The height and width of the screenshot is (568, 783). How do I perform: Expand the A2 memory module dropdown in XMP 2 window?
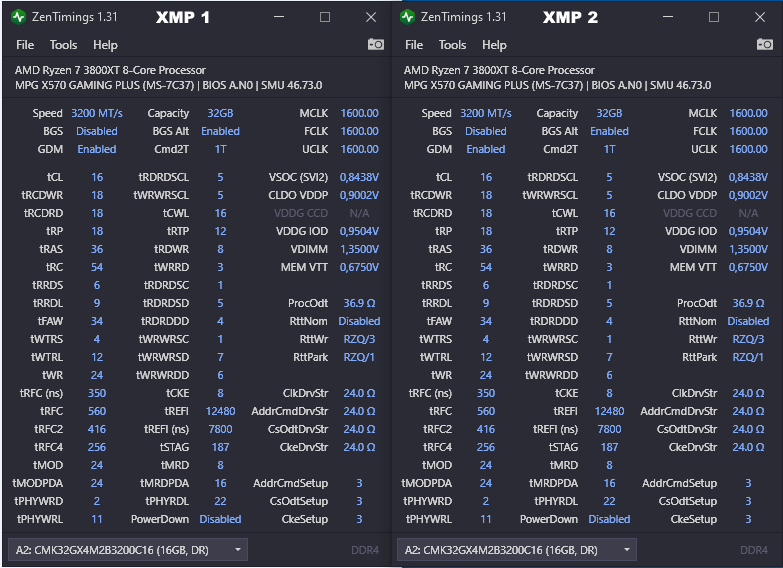[x=517, y=550]
